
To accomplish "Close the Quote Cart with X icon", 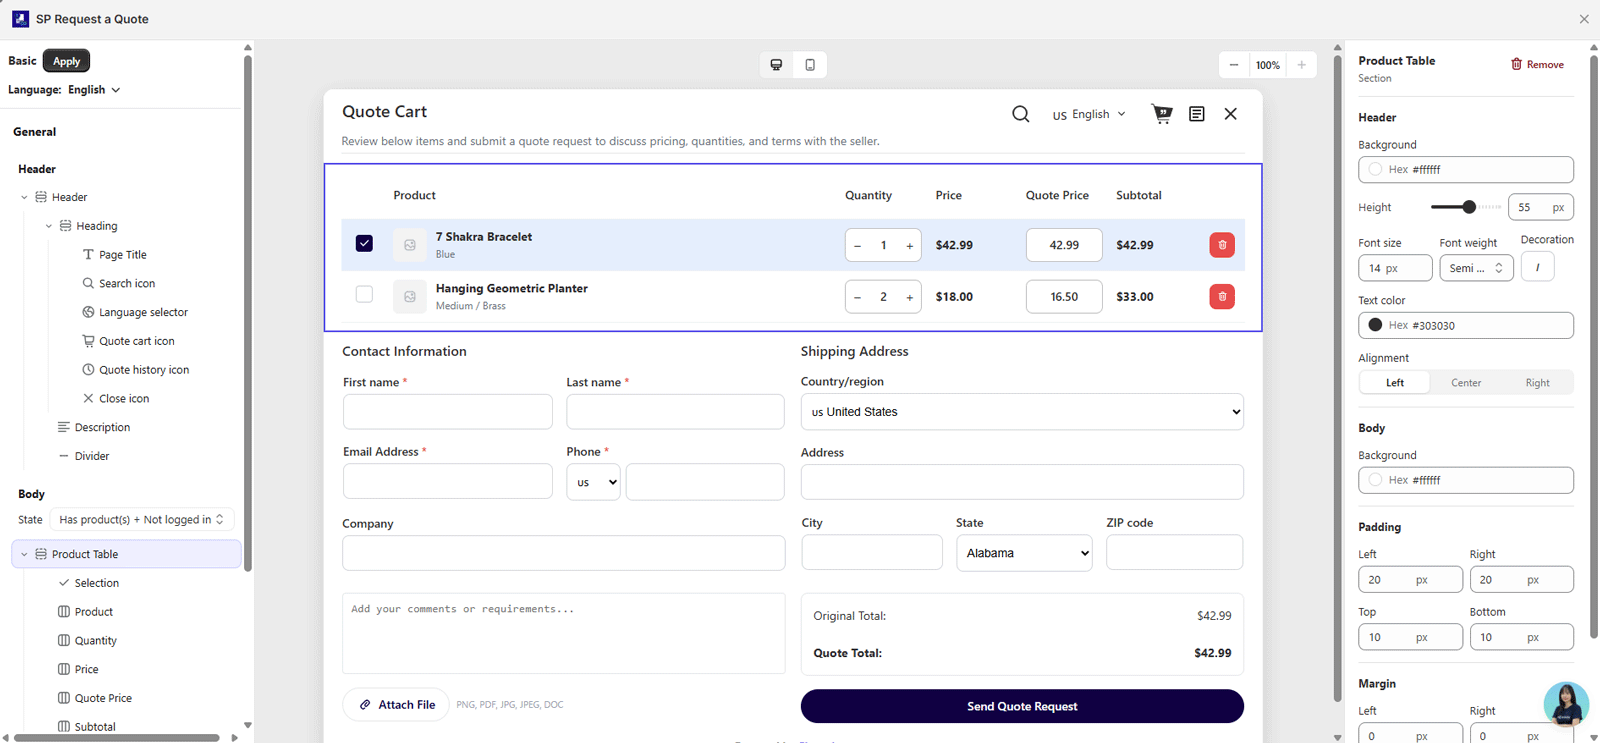I will [x=1231, y=114].
